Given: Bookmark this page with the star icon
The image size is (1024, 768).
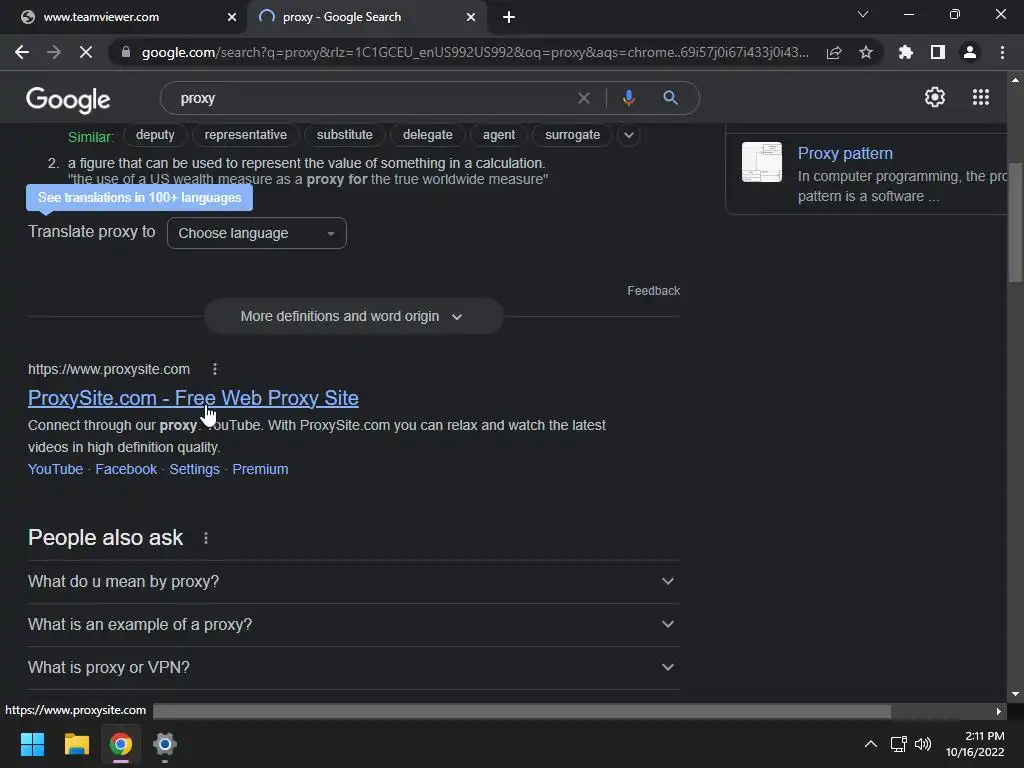Looking at the screenshot, I should click(866, 52).
